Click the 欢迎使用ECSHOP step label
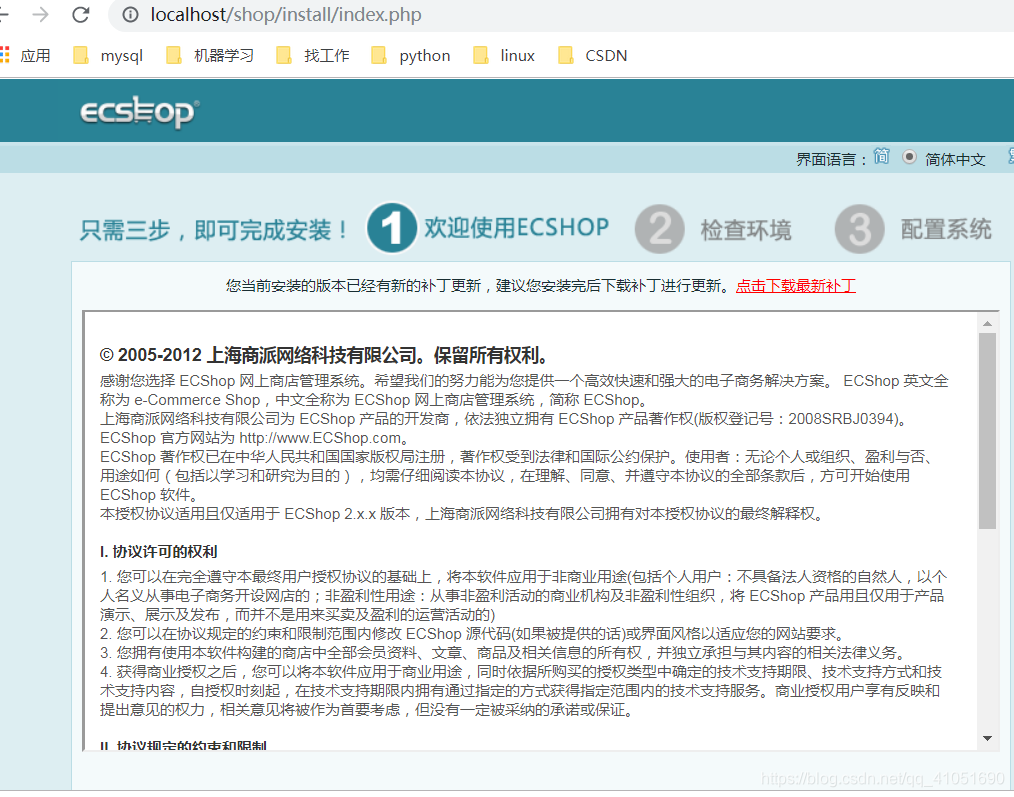The image size is (1014, 797). pos(516,228)
